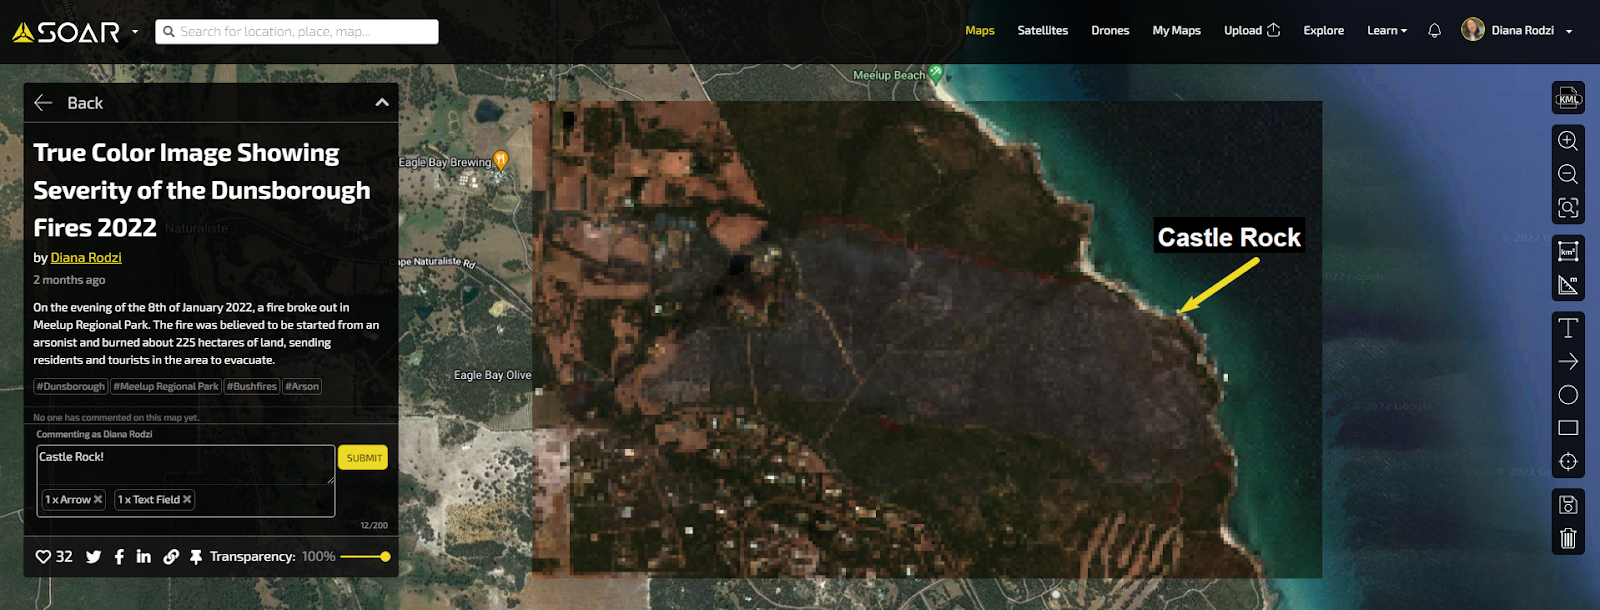Adjust the Transparency slider handle
1600x610 pixels.
385,557
